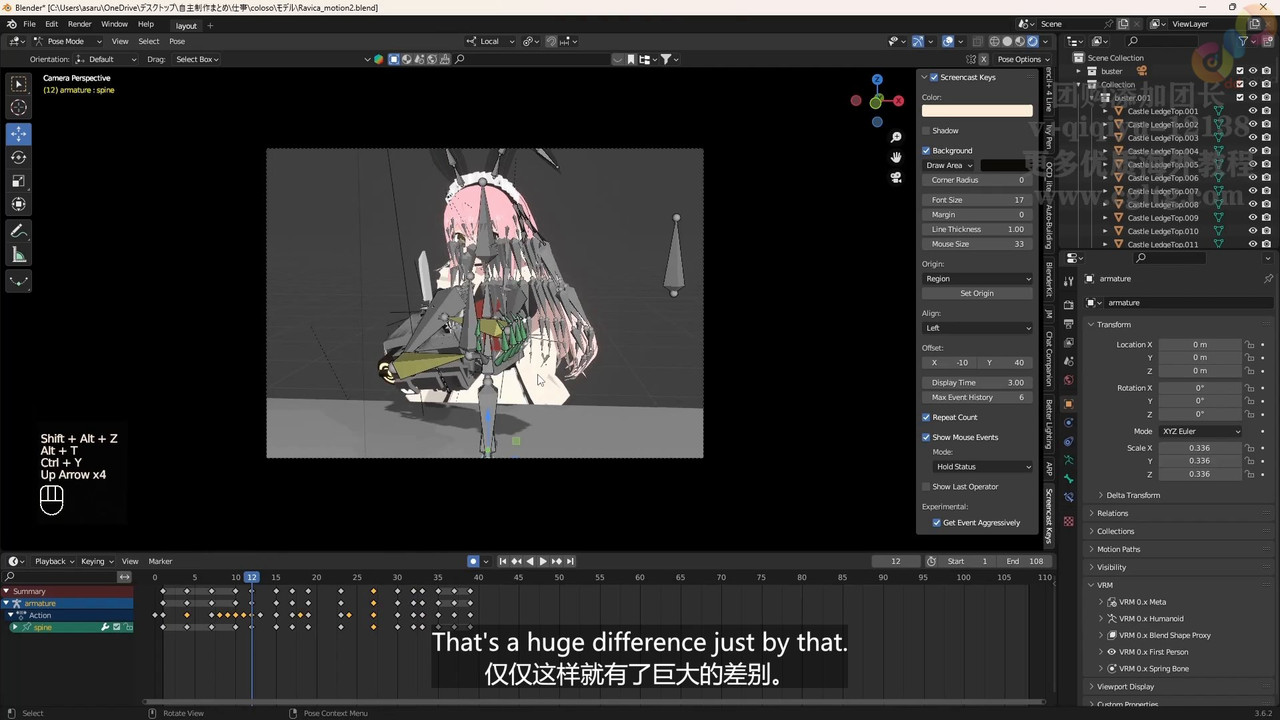Choose the Measure tool
Screen dimensions: 1280x720
[x=19, y=255]
